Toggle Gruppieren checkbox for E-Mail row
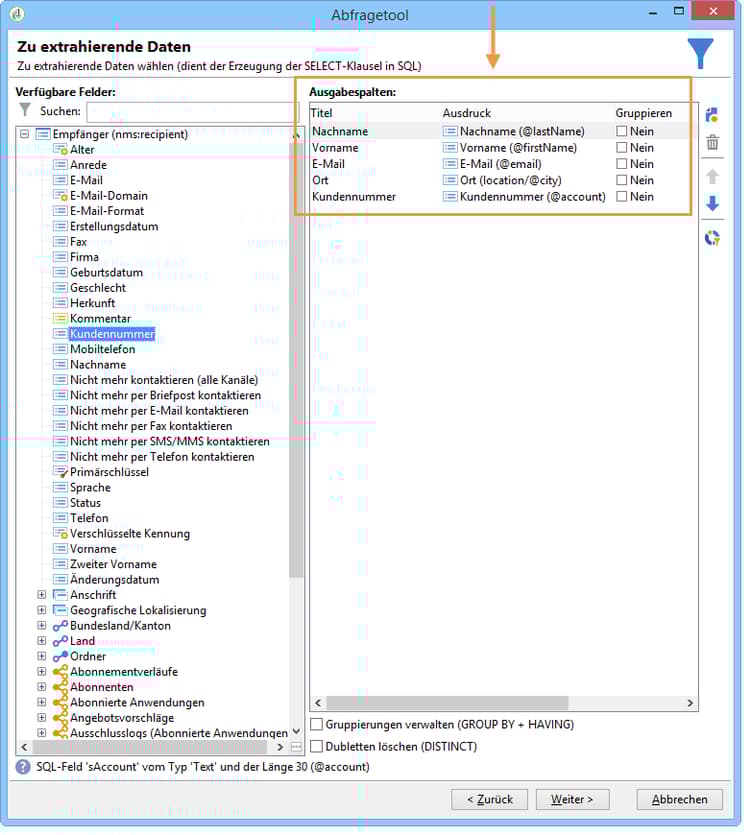The height and width of the screenshot is (835, 750). 621,164
